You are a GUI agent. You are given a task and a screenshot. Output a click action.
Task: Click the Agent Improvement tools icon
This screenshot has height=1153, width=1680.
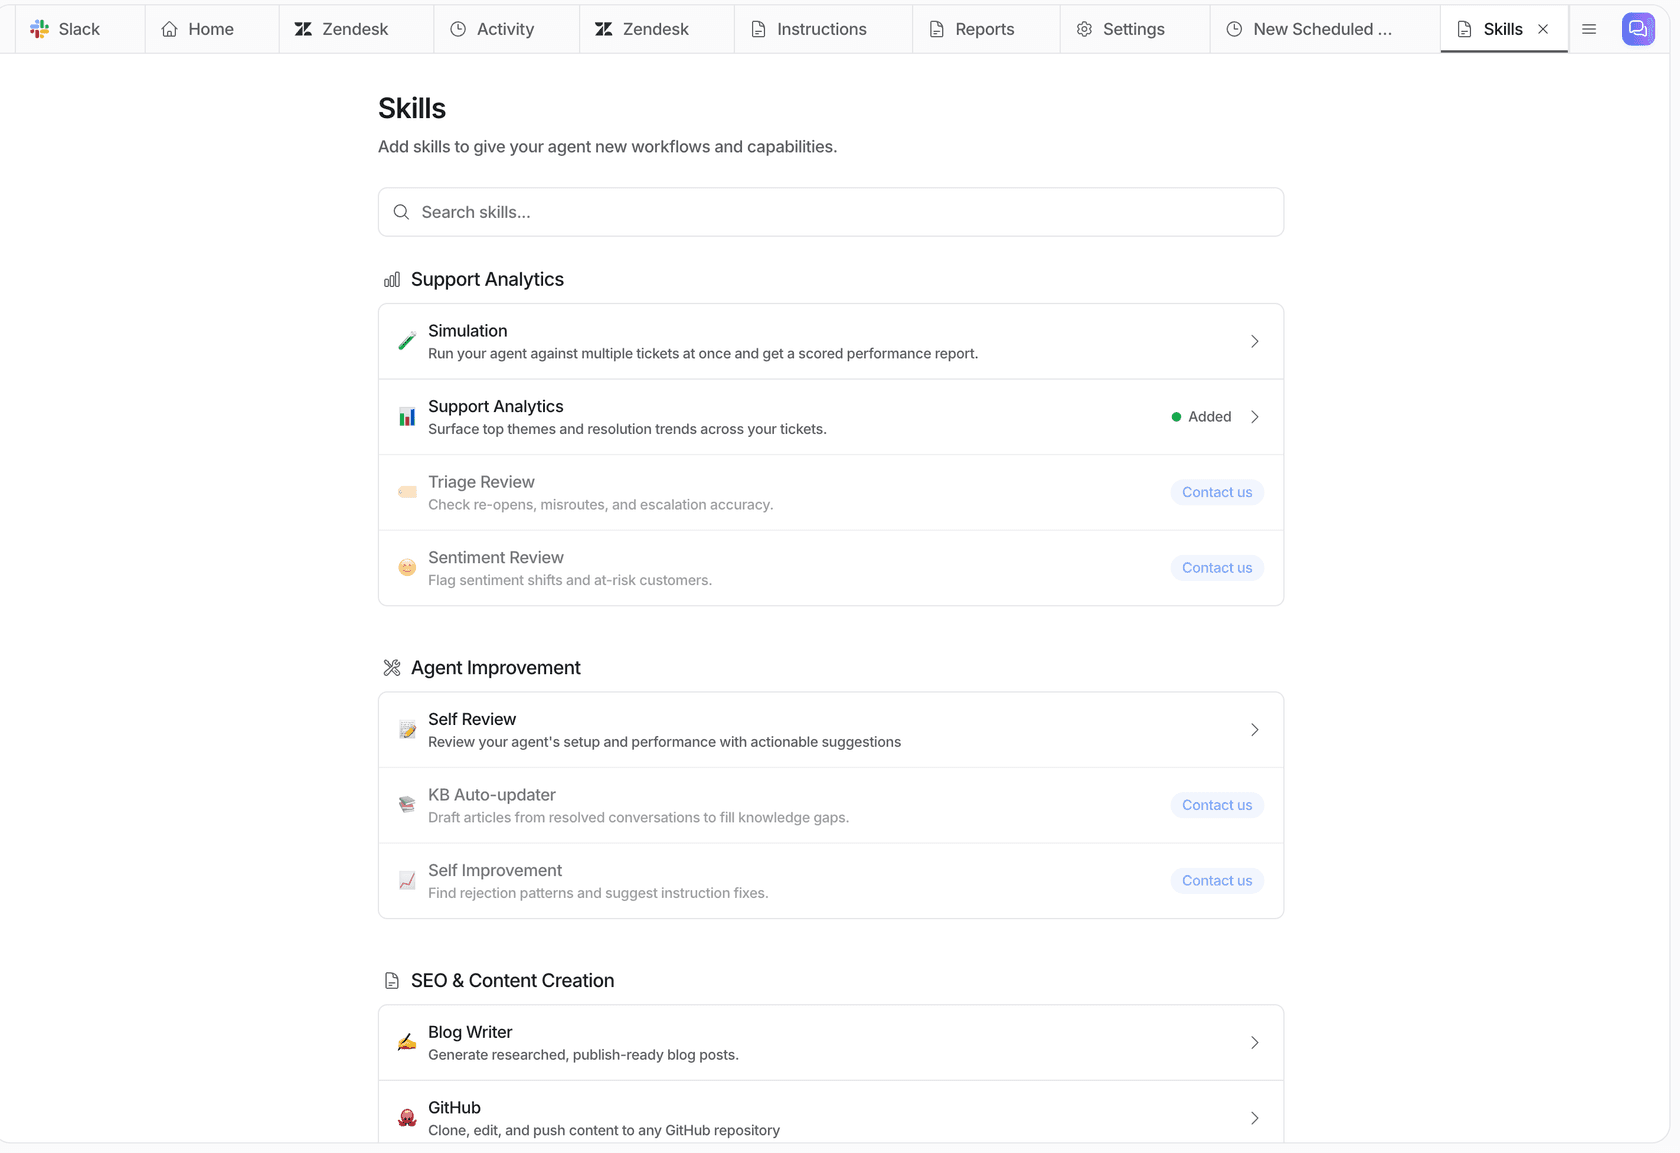pyautogui.click(x=392, y=668)
